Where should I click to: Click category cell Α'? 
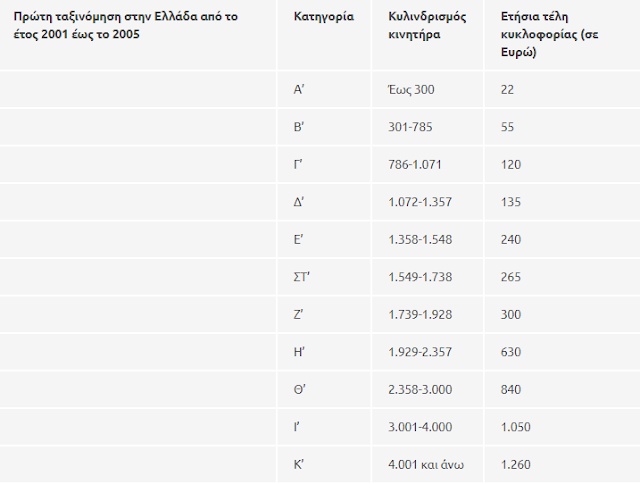pos(299,90)
